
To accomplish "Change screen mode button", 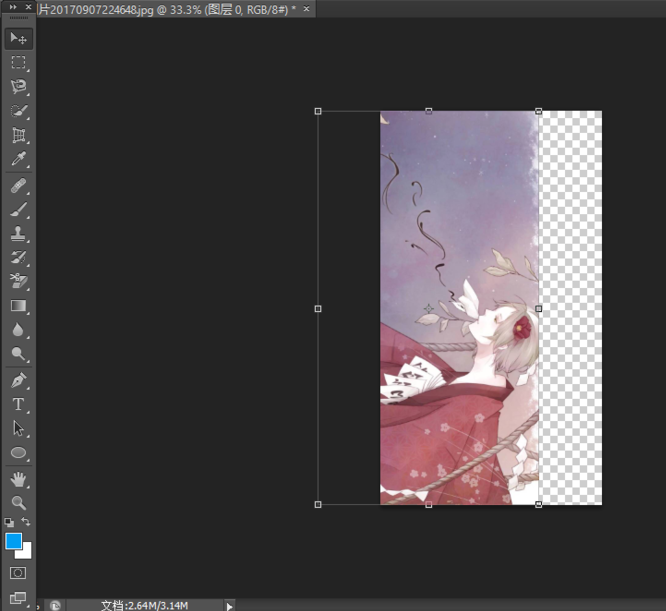I will pos(18,598).
